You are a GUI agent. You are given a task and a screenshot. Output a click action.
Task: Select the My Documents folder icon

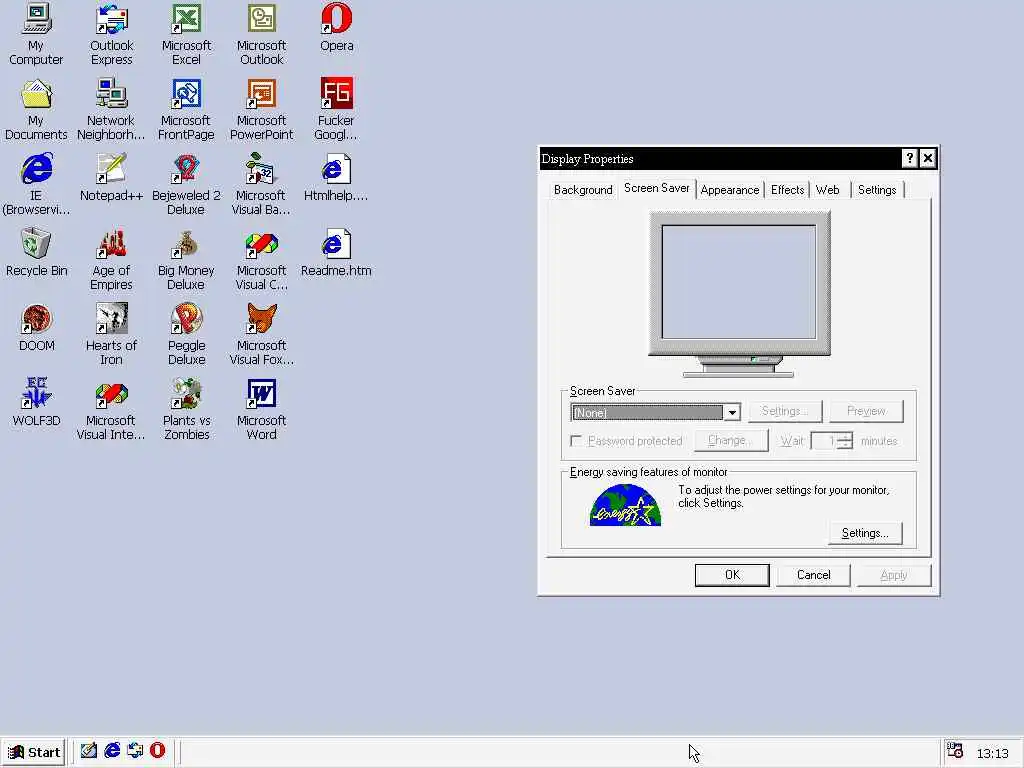[x=36, y=109]
